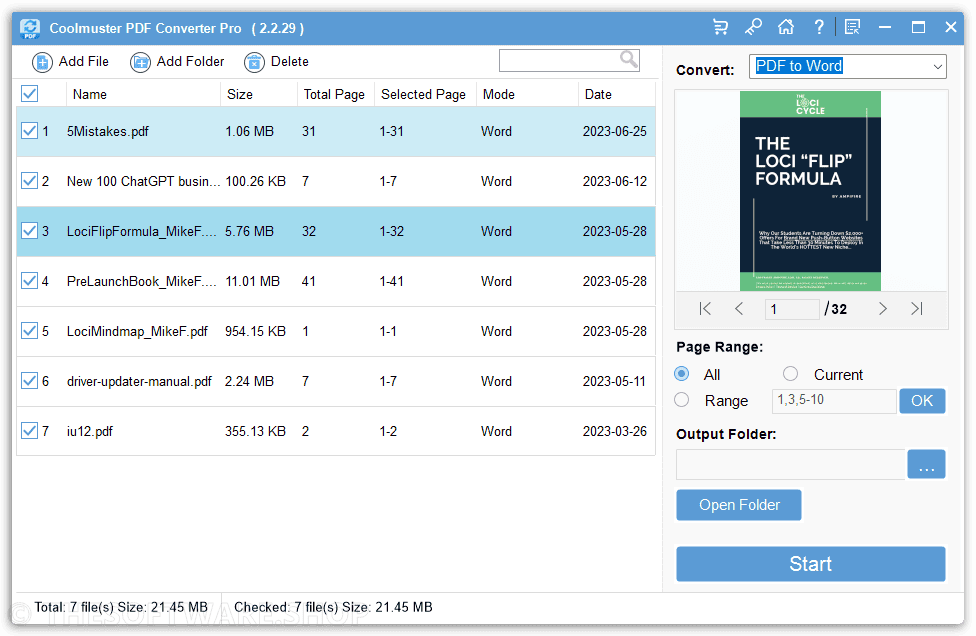Click the Total 7 file(s) status text
Image resolution: width=976 pixels, height=636 pixels.
[x=121, y=607]
